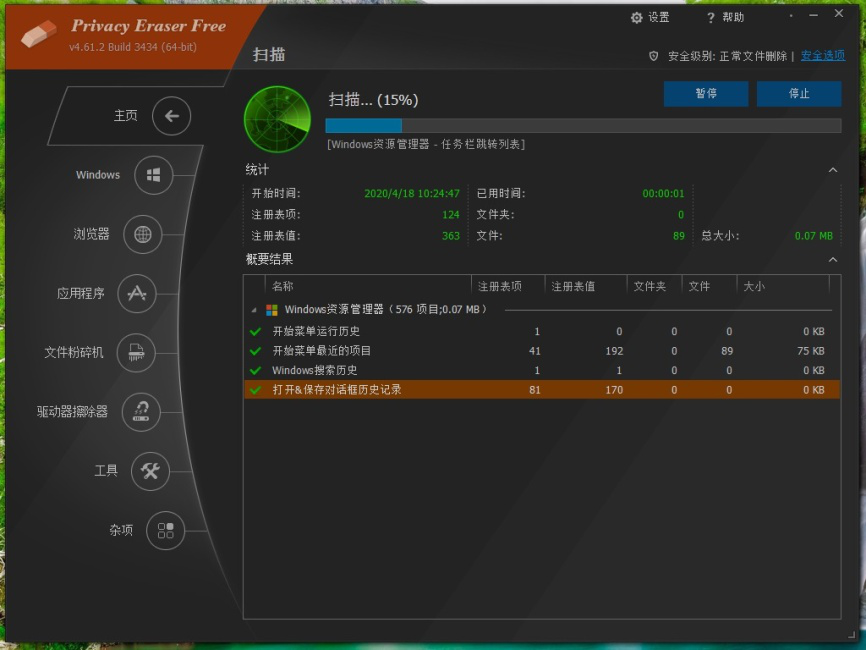
Task: Select row 打开&保存对话框历史记录
Action: pos(542,390)
